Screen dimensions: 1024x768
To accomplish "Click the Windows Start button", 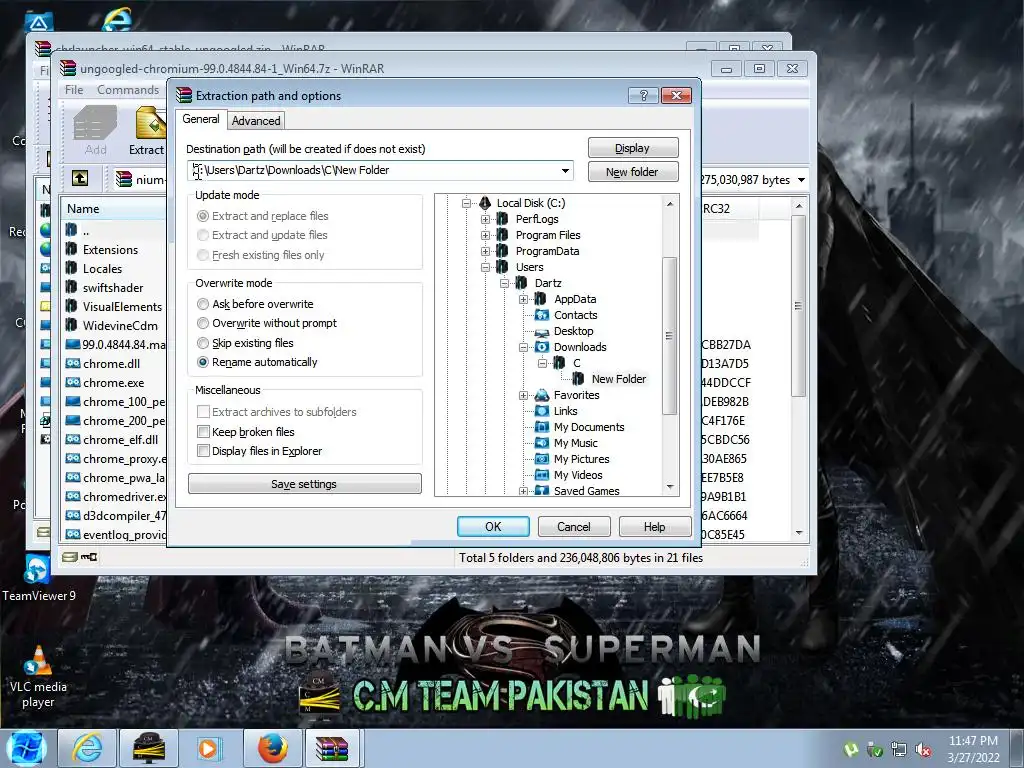I will coord(26,748).
